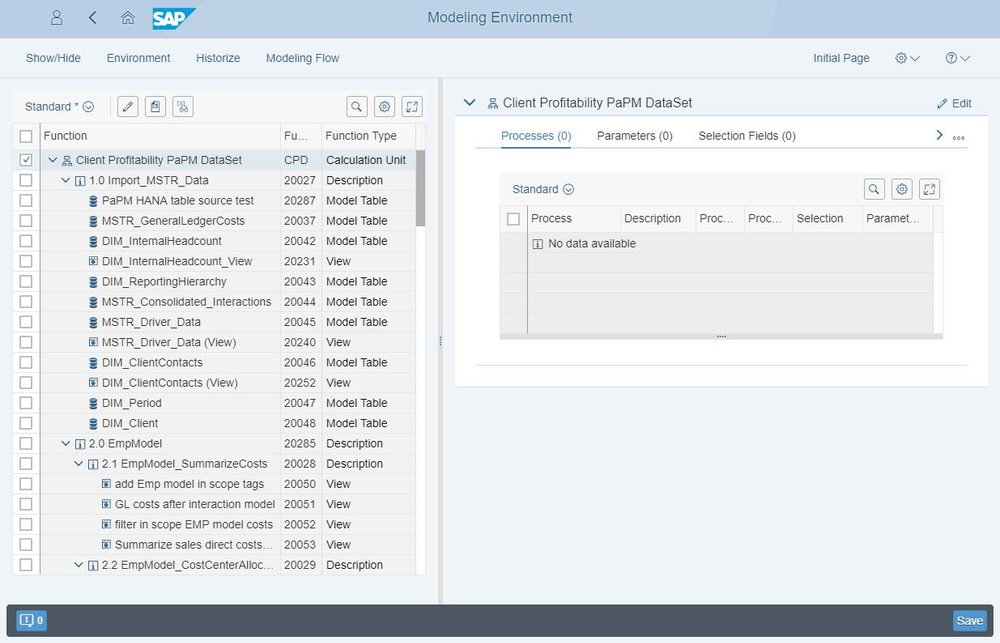Screen dimensions: 1000x643
Task: Maximize the function tree table
Action: (412, 107)
